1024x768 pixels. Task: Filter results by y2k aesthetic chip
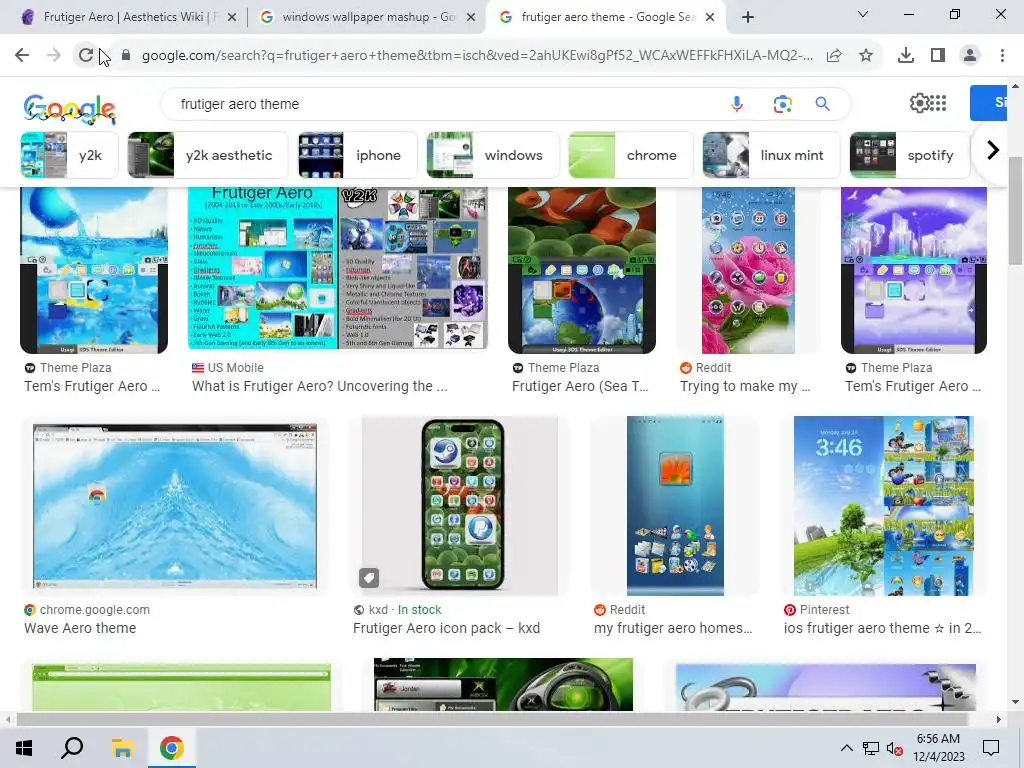click(x=208, y=155)
